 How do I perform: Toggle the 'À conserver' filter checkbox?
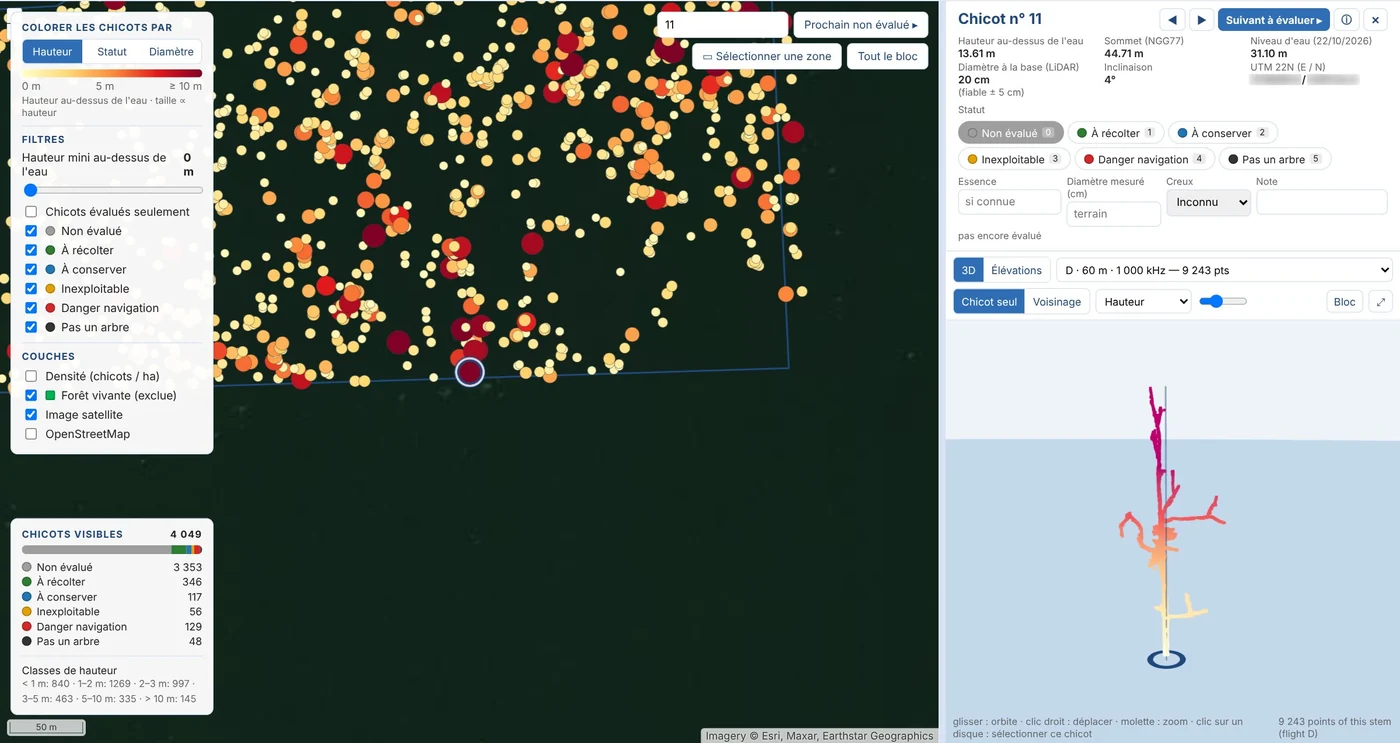[31, 270]
